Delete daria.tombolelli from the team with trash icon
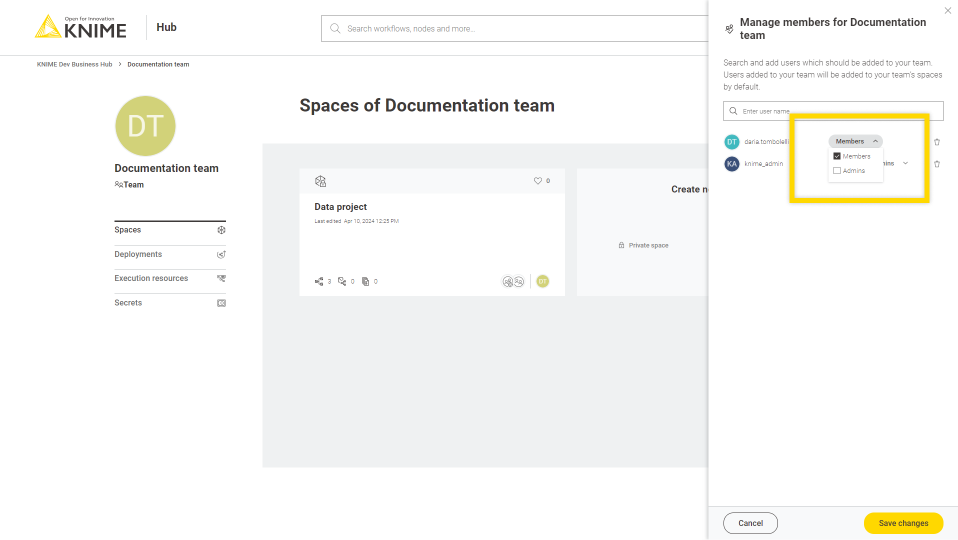 pos(937,142)
